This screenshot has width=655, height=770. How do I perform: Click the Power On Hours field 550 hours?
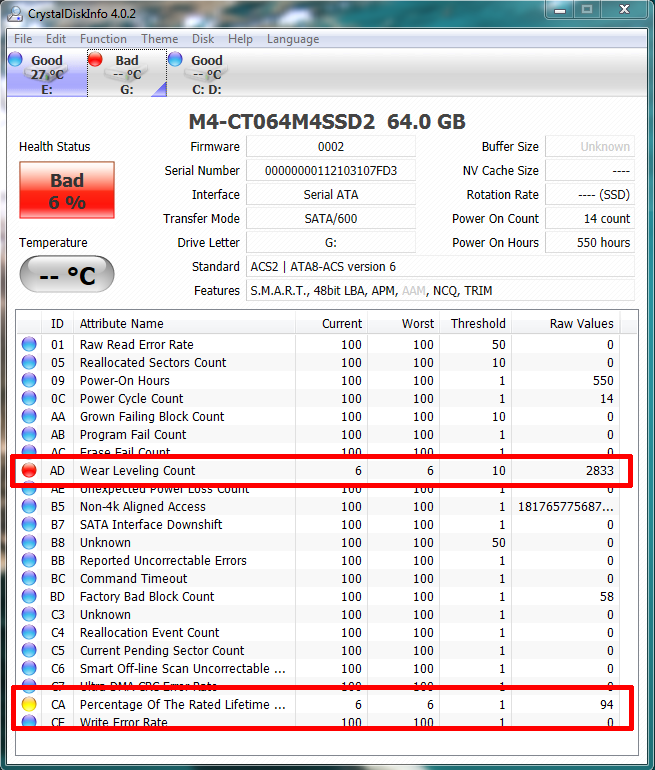pos(590,243)
